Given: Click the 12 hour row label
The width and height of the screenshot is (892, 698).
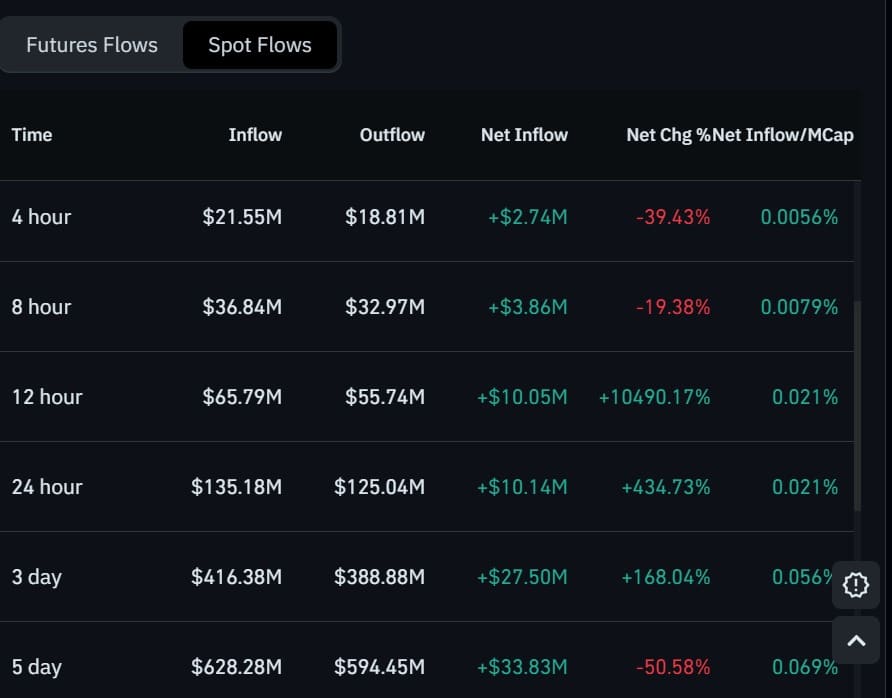Looking at the screenshot, I should click(47, 397).
